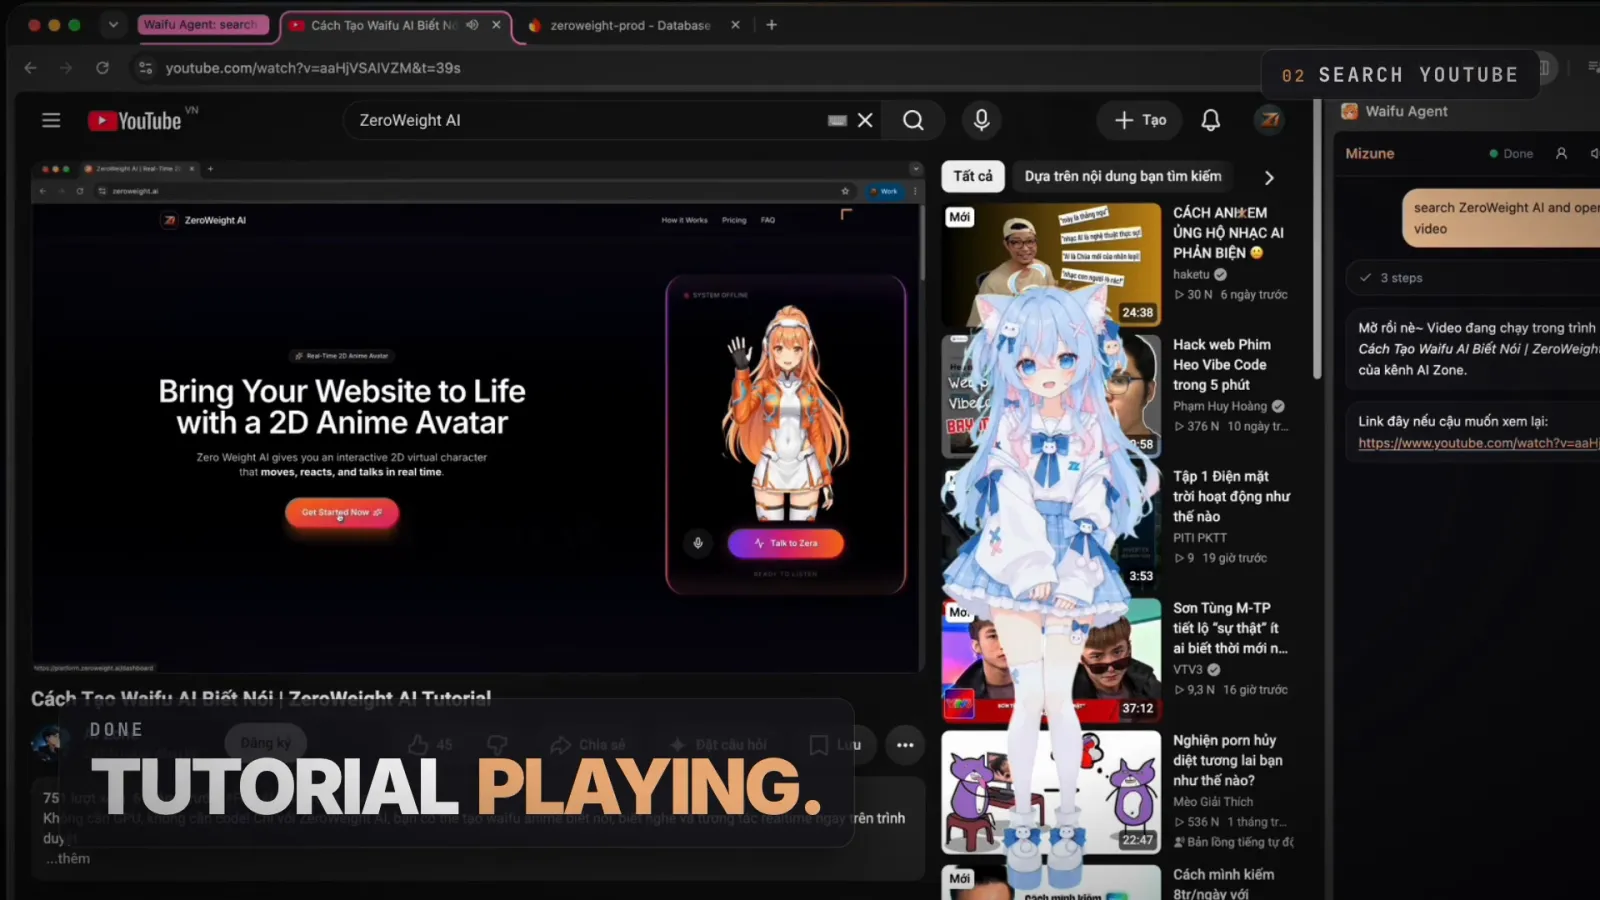Open the Phạm Huy Hoàng channel name
1600x900 pixels.
[1220, 406]
